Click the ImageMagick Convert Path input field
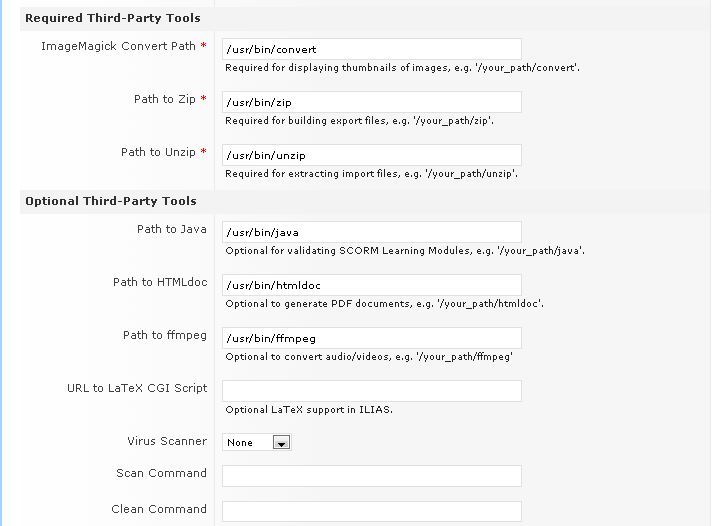Viewport: 718px width, 526px height. [x=371, y=49]
